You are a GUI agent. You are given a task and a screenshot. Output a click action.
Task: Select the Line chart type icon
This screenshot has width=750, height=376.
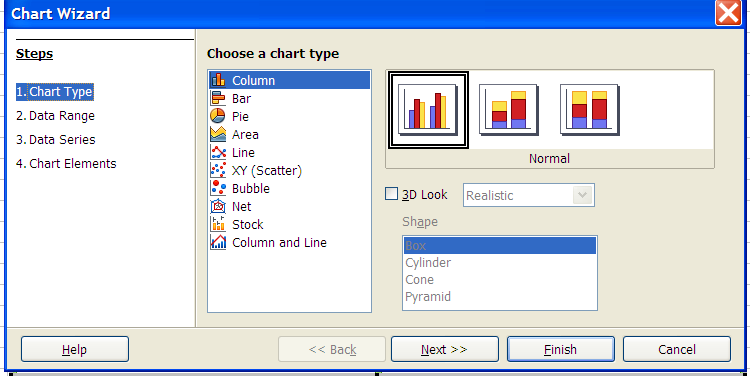pos(218,152)
